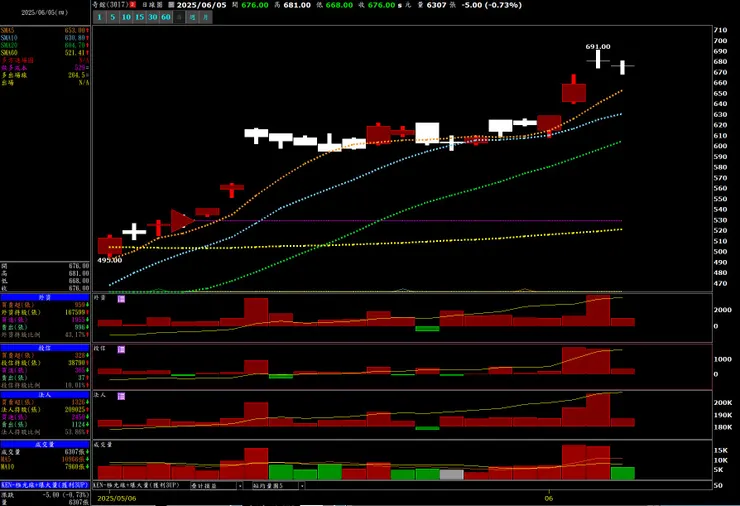The width and height of the screenshot is (740, 506).
Task: Click the 06 month marker on the time axis
Action: coord(548,498)
